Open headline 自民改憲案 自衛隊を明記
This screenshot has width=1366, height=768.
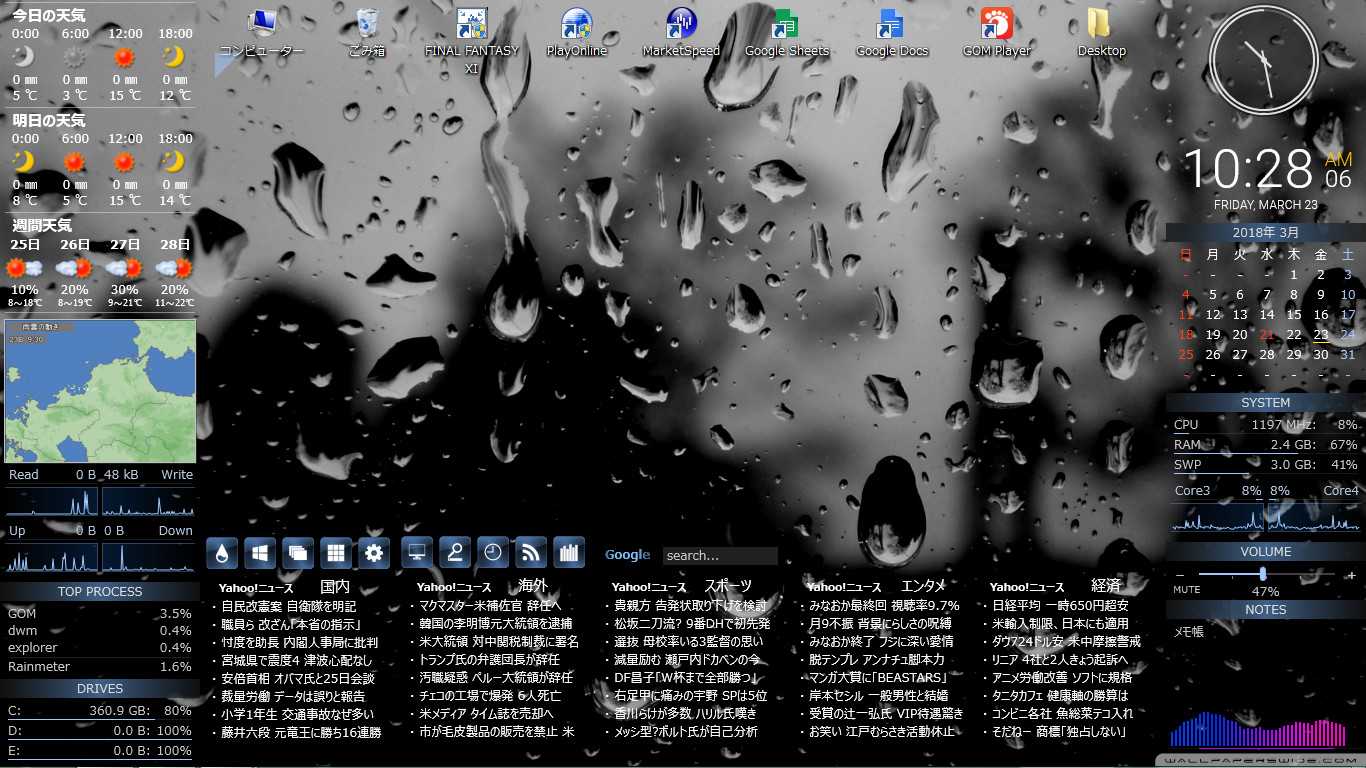(288, 605)
